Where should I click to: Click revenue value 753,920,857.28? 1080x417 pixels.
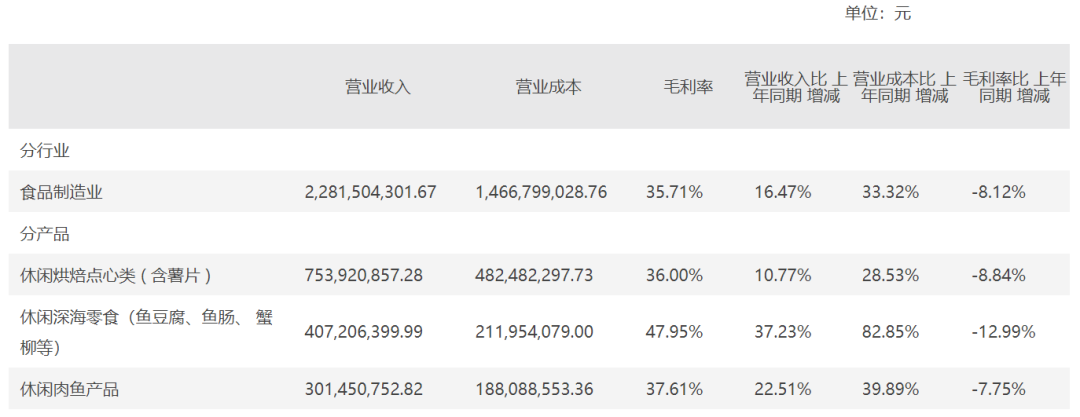coord(370,275)
